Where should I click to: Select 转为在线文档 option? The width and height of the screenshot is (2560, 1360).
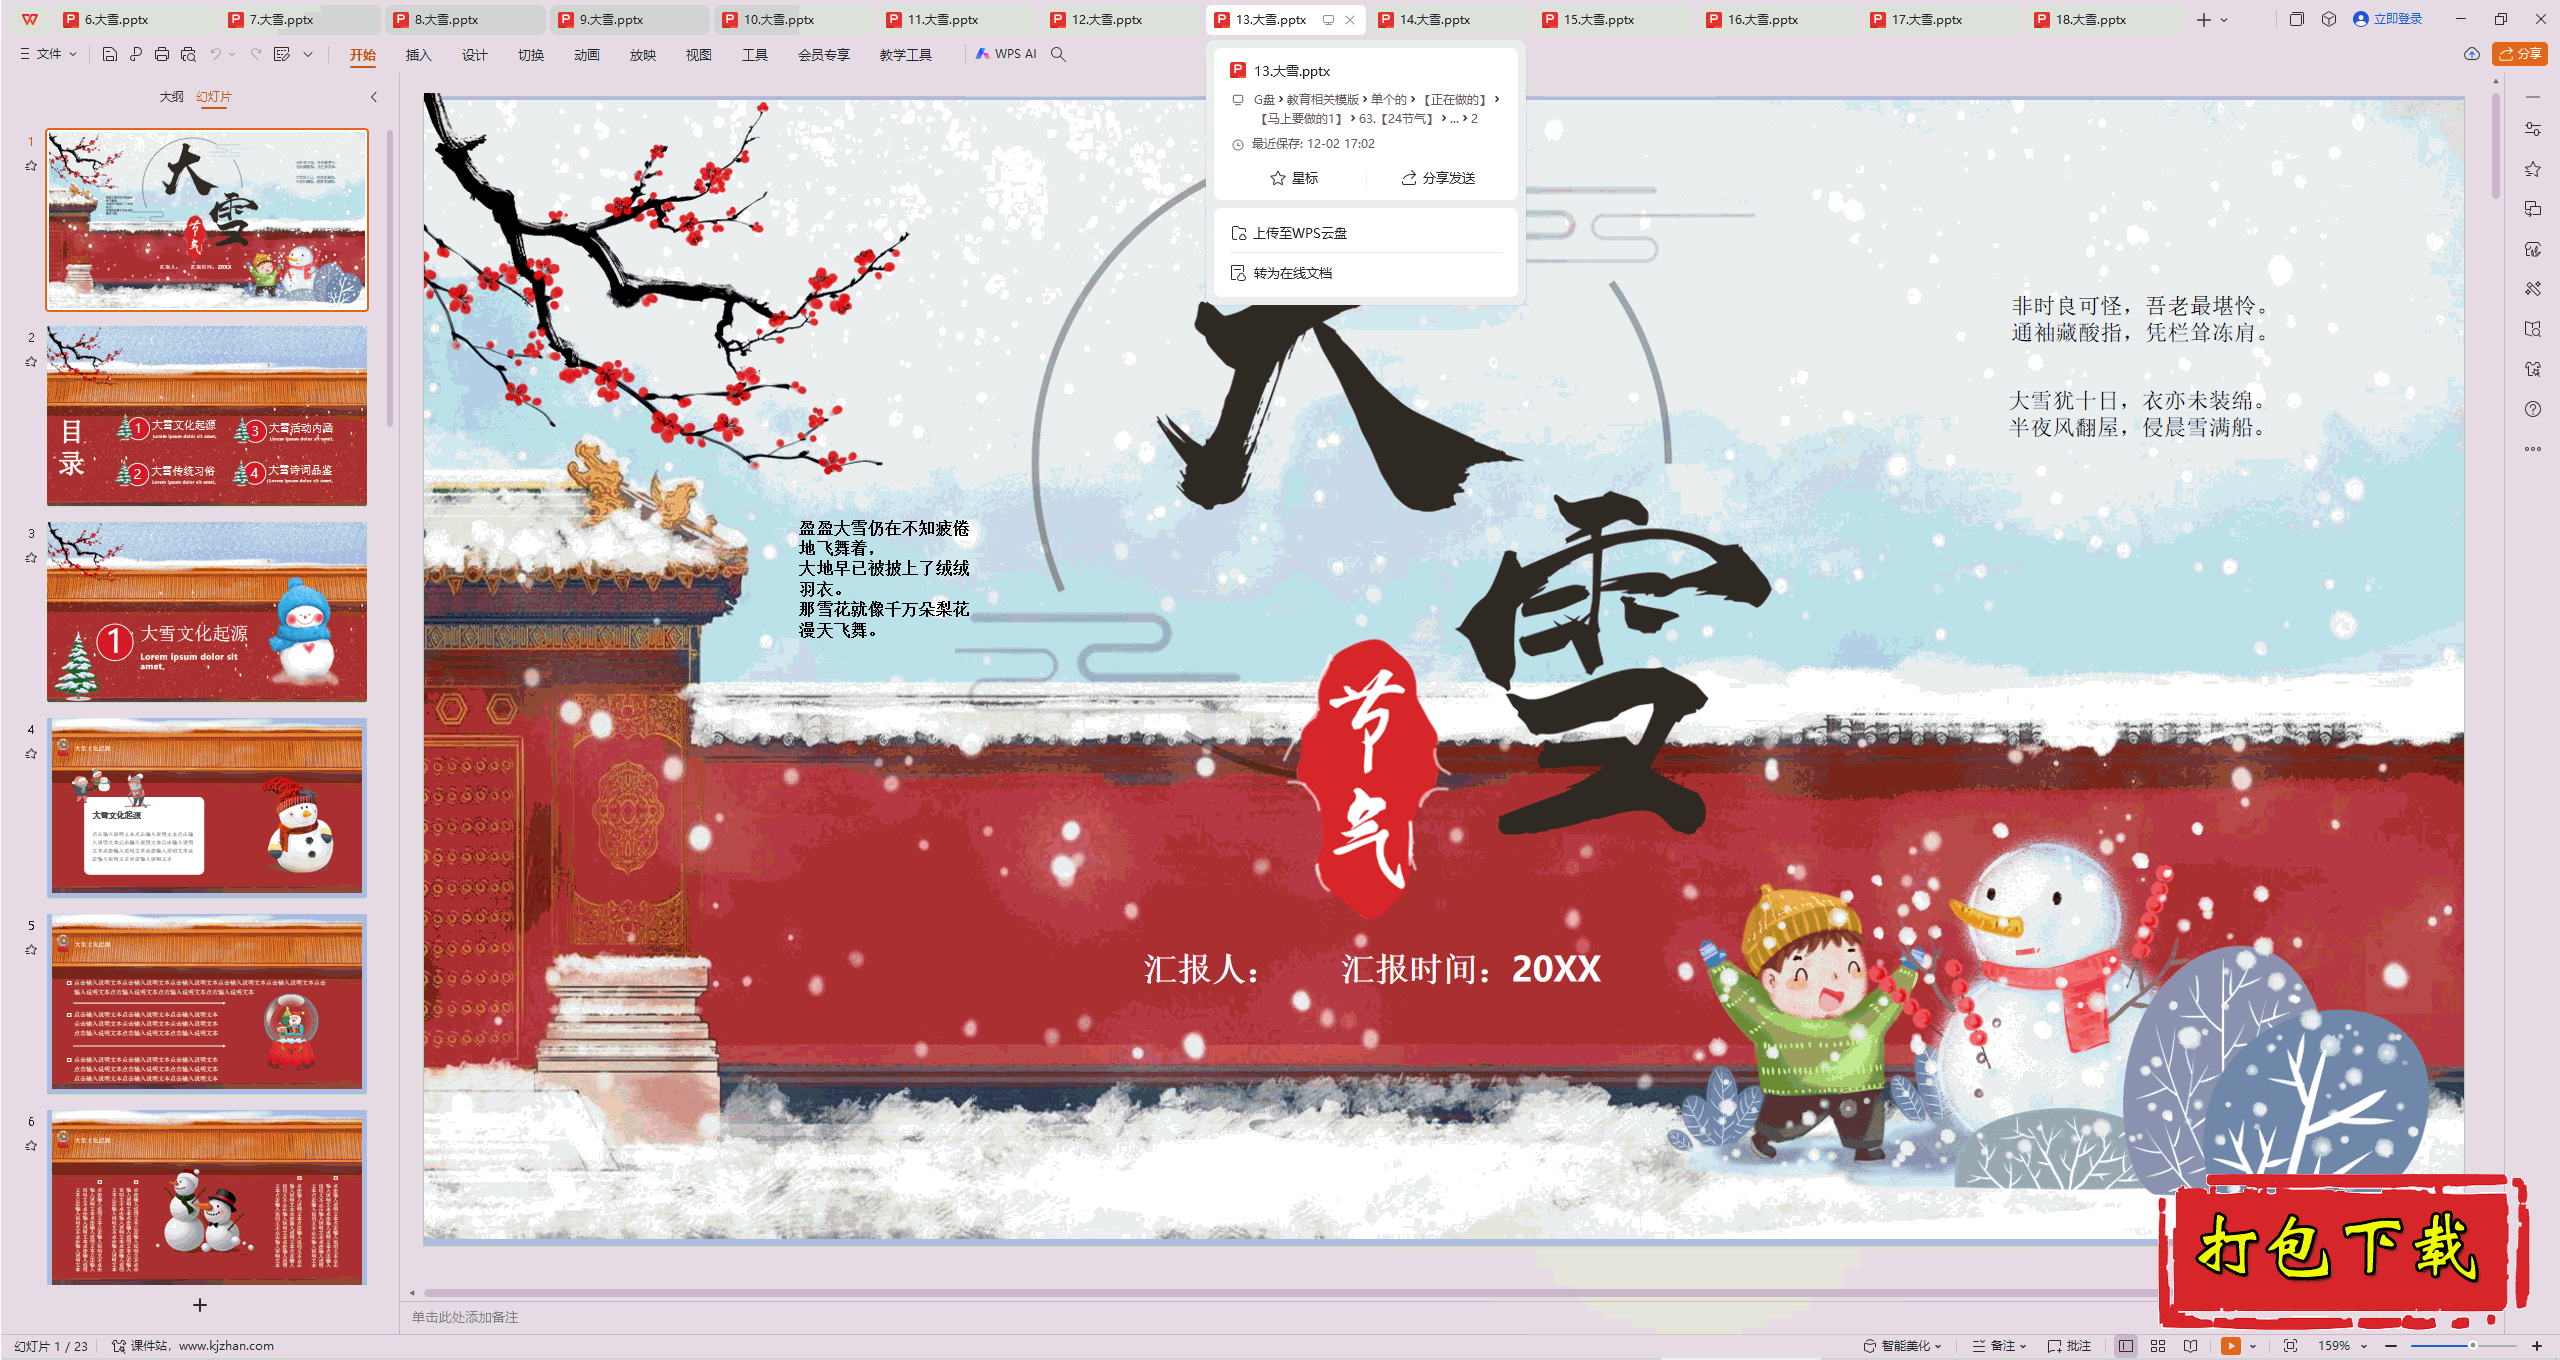pyautogui.click(x=1366, y=273)
